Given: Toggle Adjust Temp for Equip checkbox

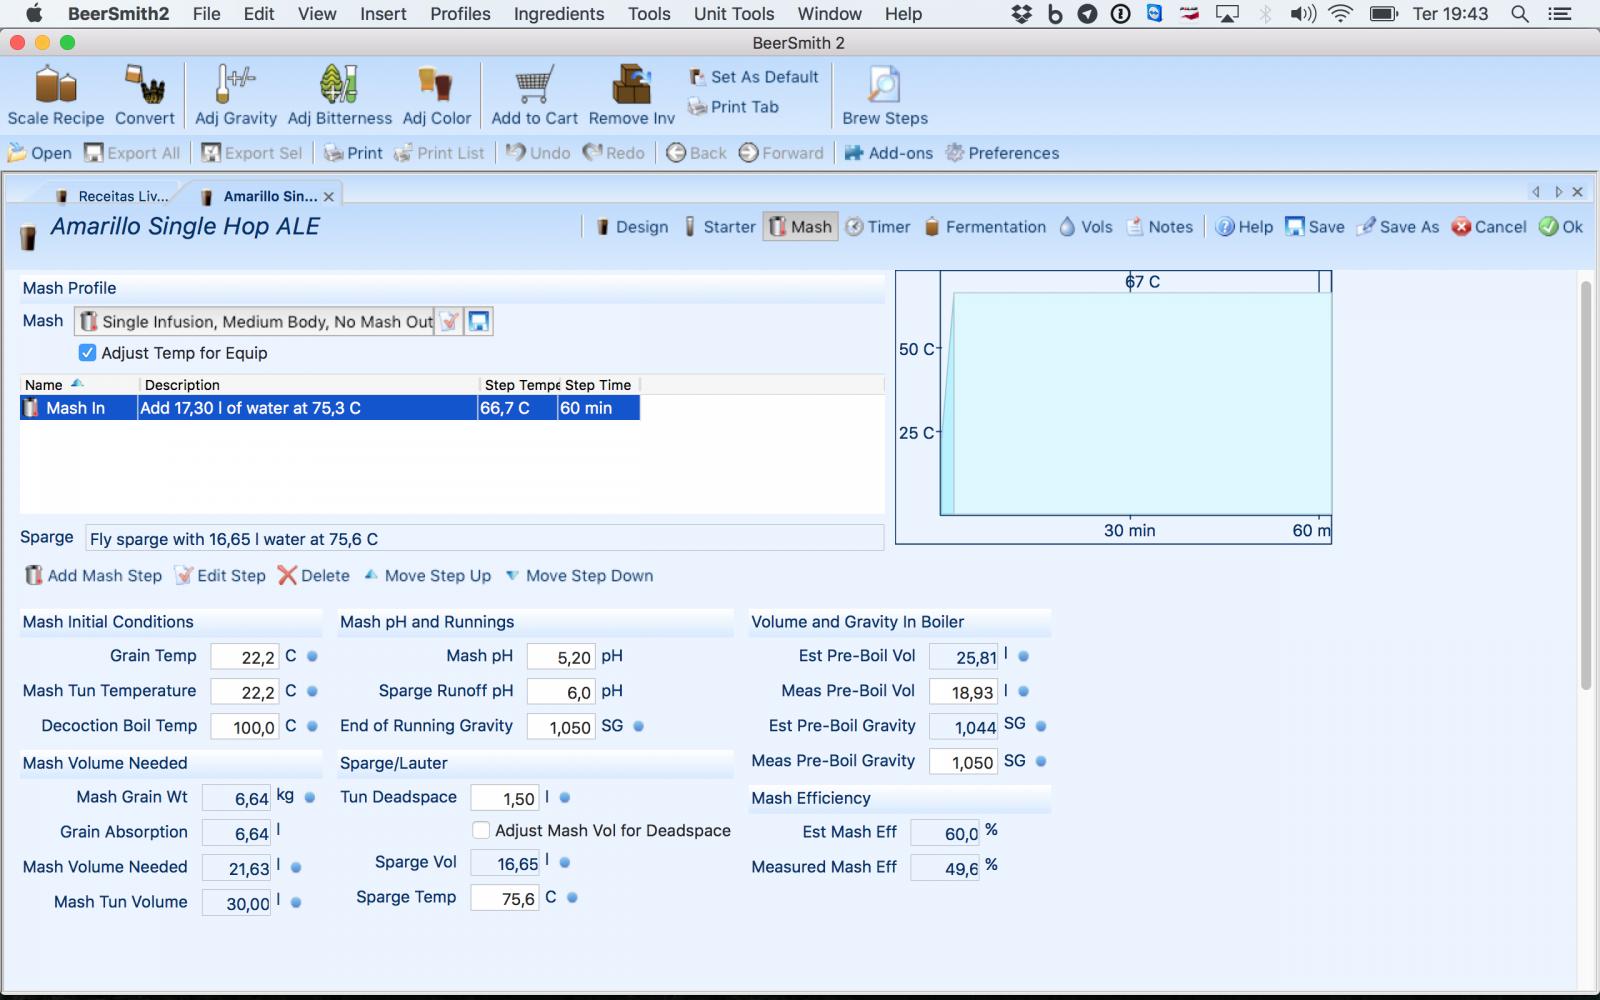Looking at the screenshot, I should (x=87, y=353).
